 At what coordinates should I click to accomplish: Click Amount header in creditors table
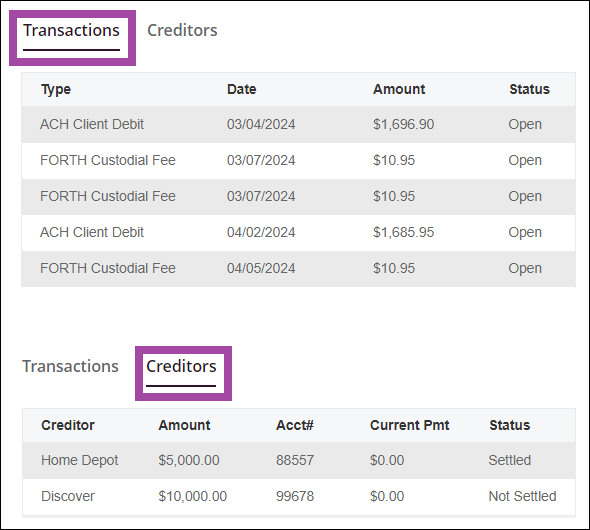click(184, 425)
